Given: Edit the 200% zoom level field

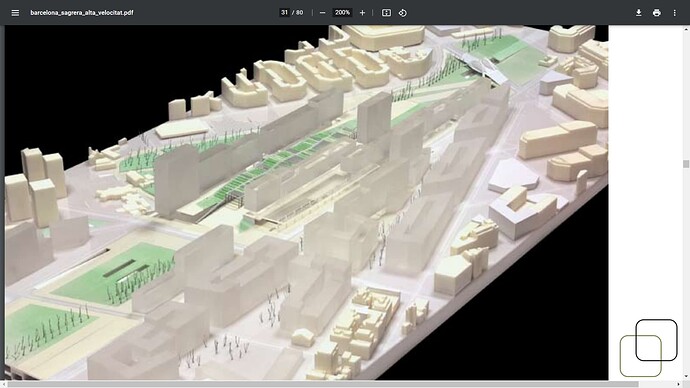Looking at the screenshot, I should 342,13.
